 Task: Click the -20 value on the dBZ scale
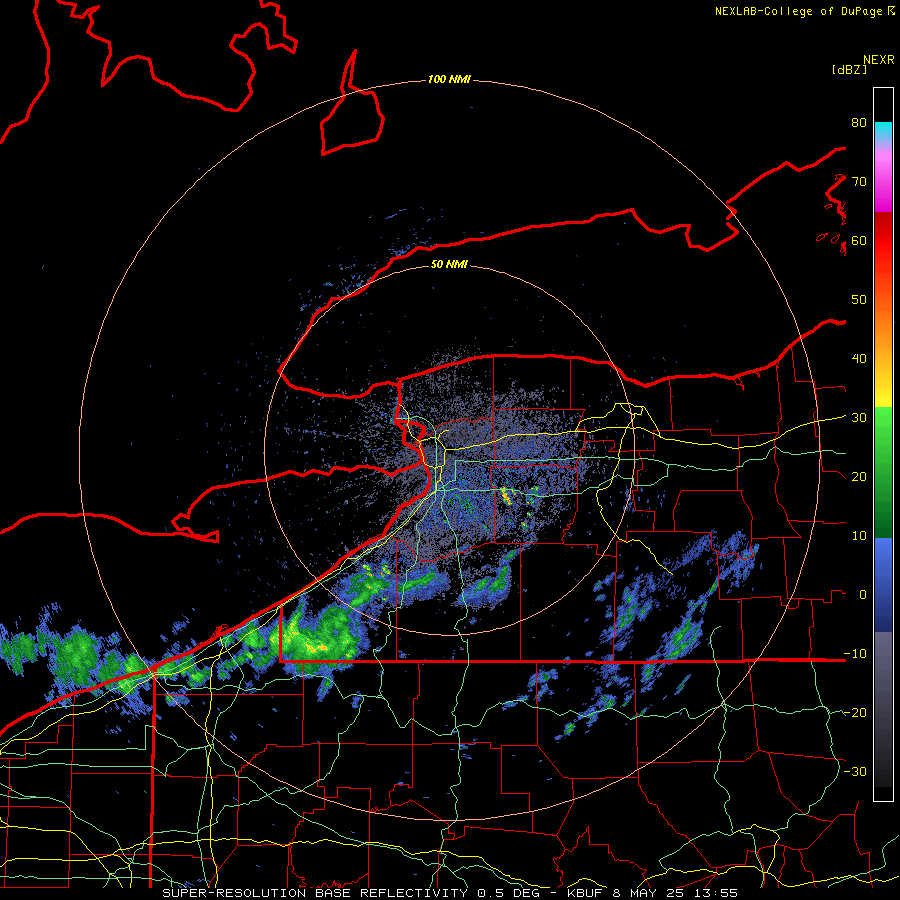coord(855,713)
